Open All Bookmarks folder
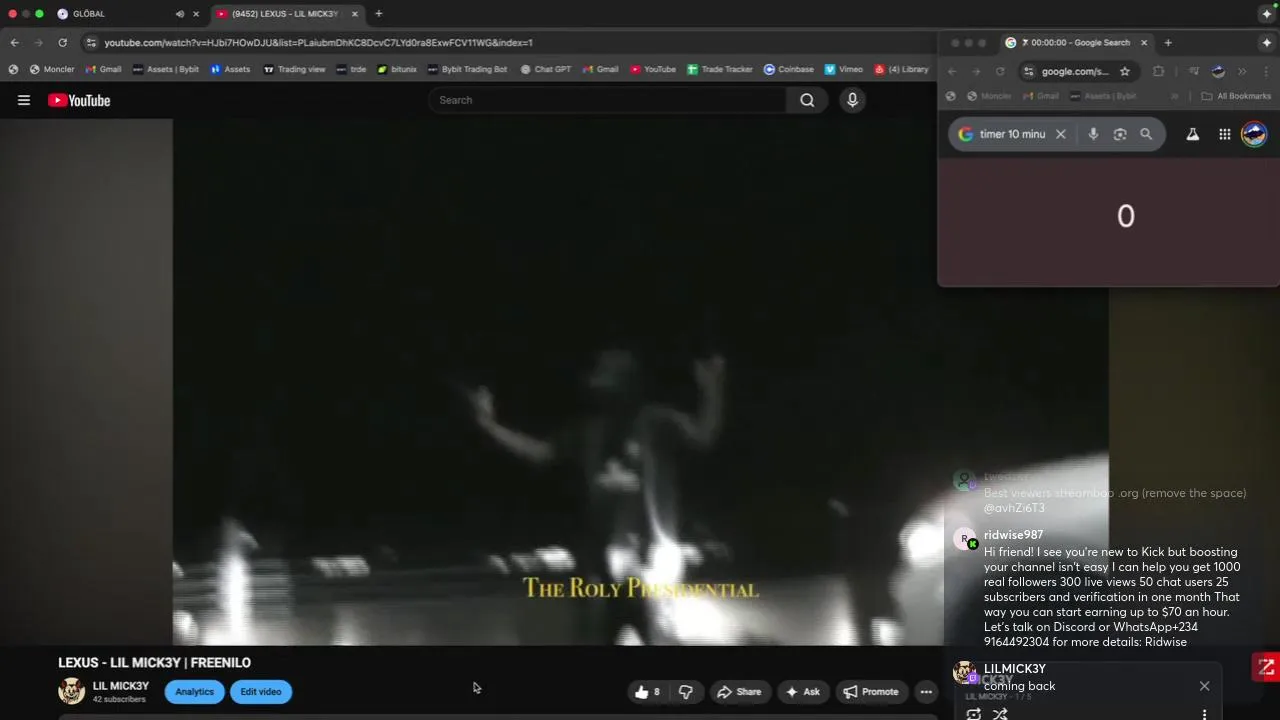Image resolution: width=1280 pixels, height=720 pixels. click(1236, 96)
